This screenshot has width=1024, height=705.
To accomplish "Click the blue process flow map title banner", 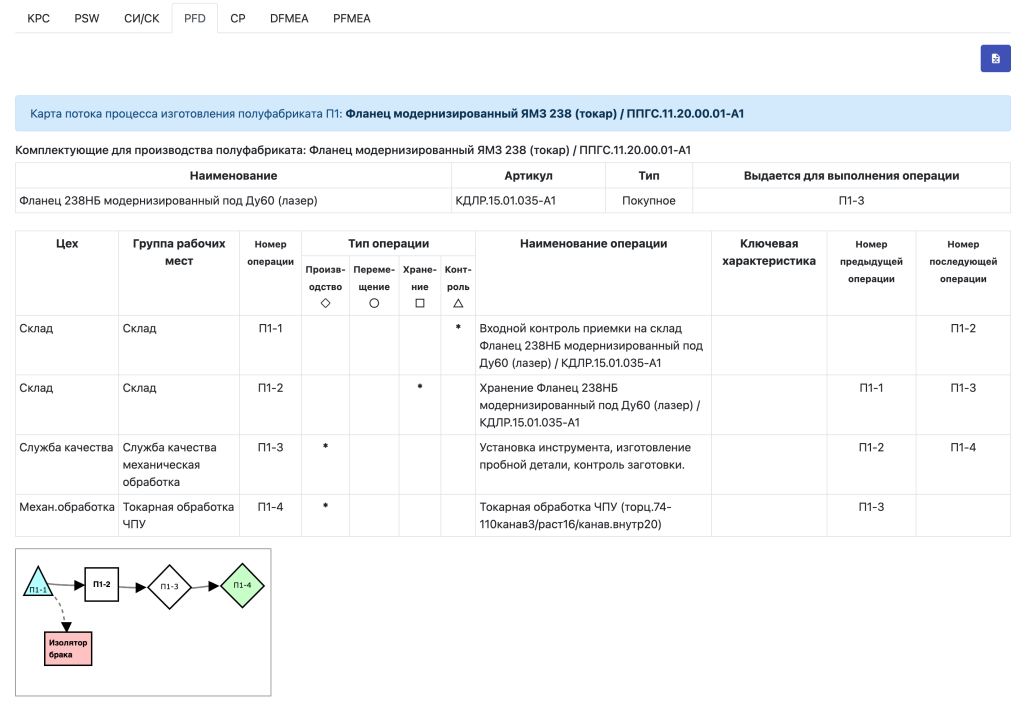I will coord(513,114).
